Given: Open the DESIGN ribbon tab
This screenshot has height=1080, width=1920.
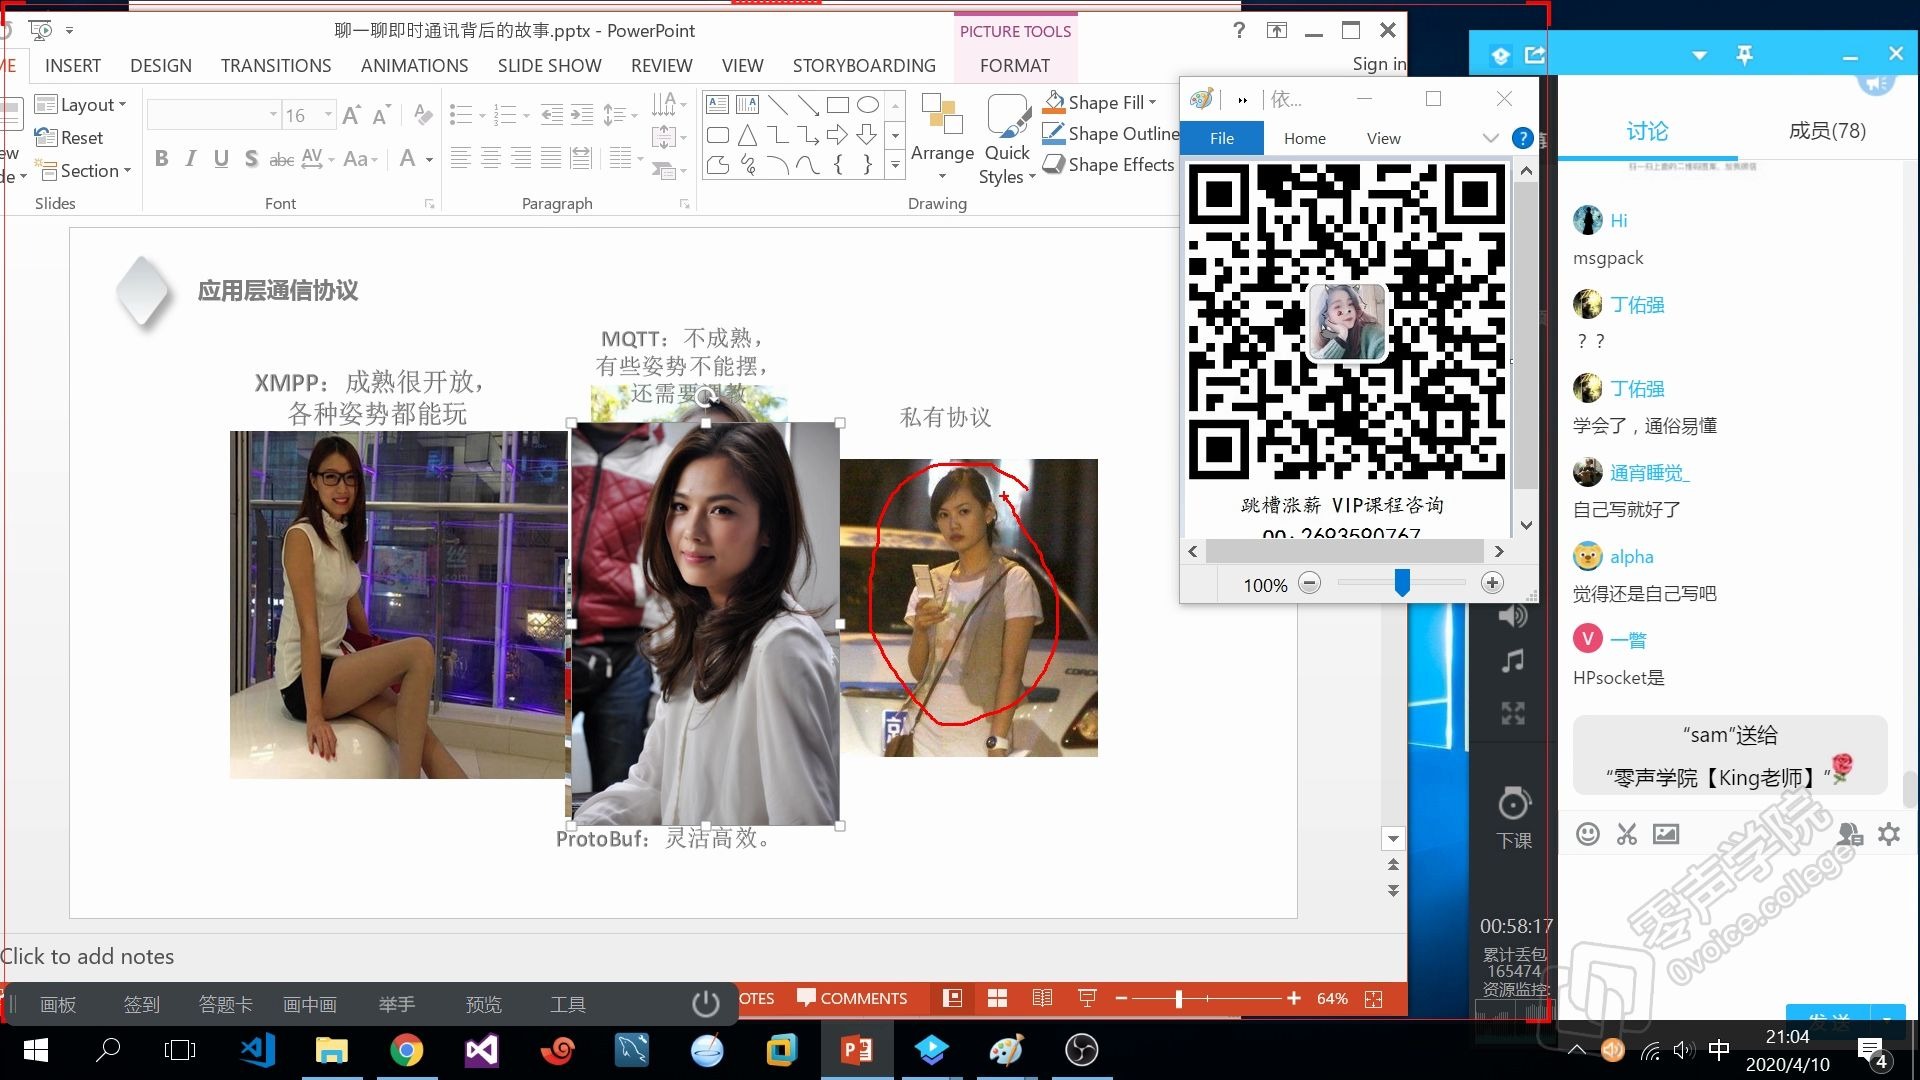Looking at the screenshot, I should pyautogui.click(x=161, y=65).
